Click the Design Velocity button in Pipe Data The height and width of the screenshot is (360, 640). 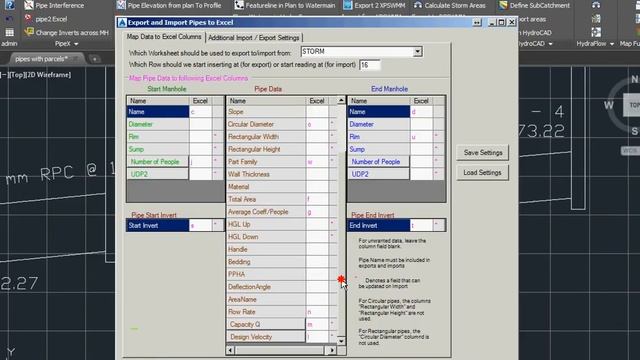click(x=265, y=337)
